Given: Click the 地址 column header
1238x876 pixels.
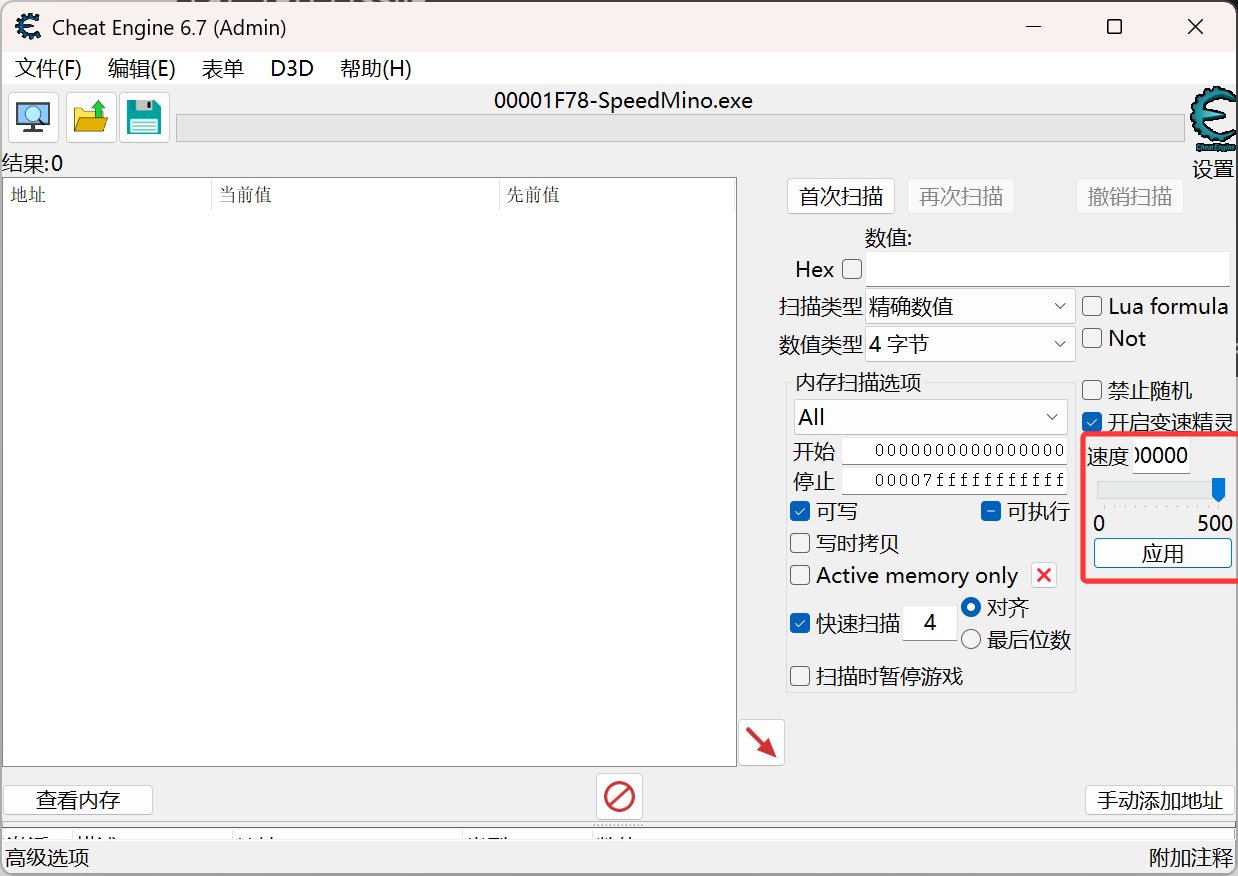Looking at the screenshot, I should pyautogui.click(x=107, y=195).
